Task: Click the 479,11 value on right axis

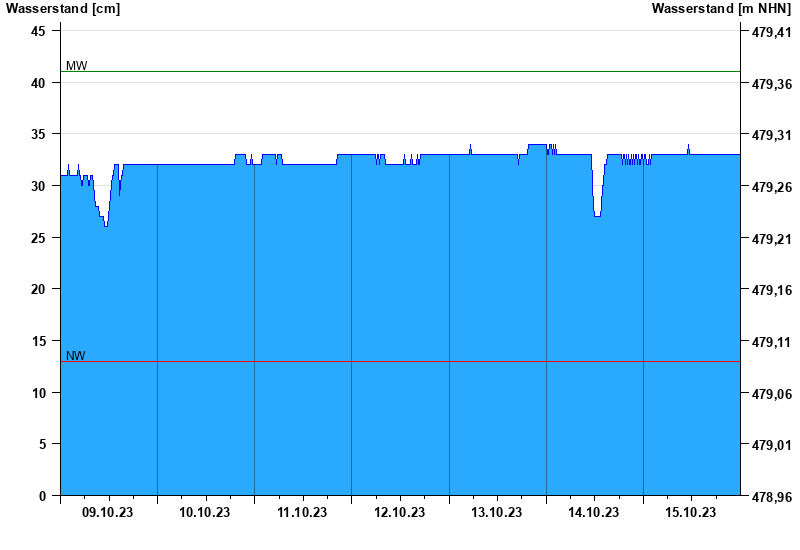Action: click(x=772, y=342)
